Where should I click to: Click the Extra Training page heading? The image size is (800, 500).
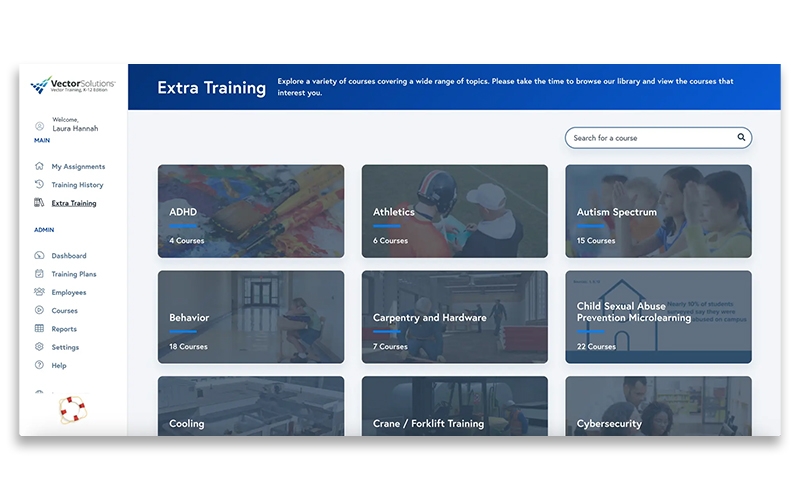pyautogui.click(x=211, y=88)
